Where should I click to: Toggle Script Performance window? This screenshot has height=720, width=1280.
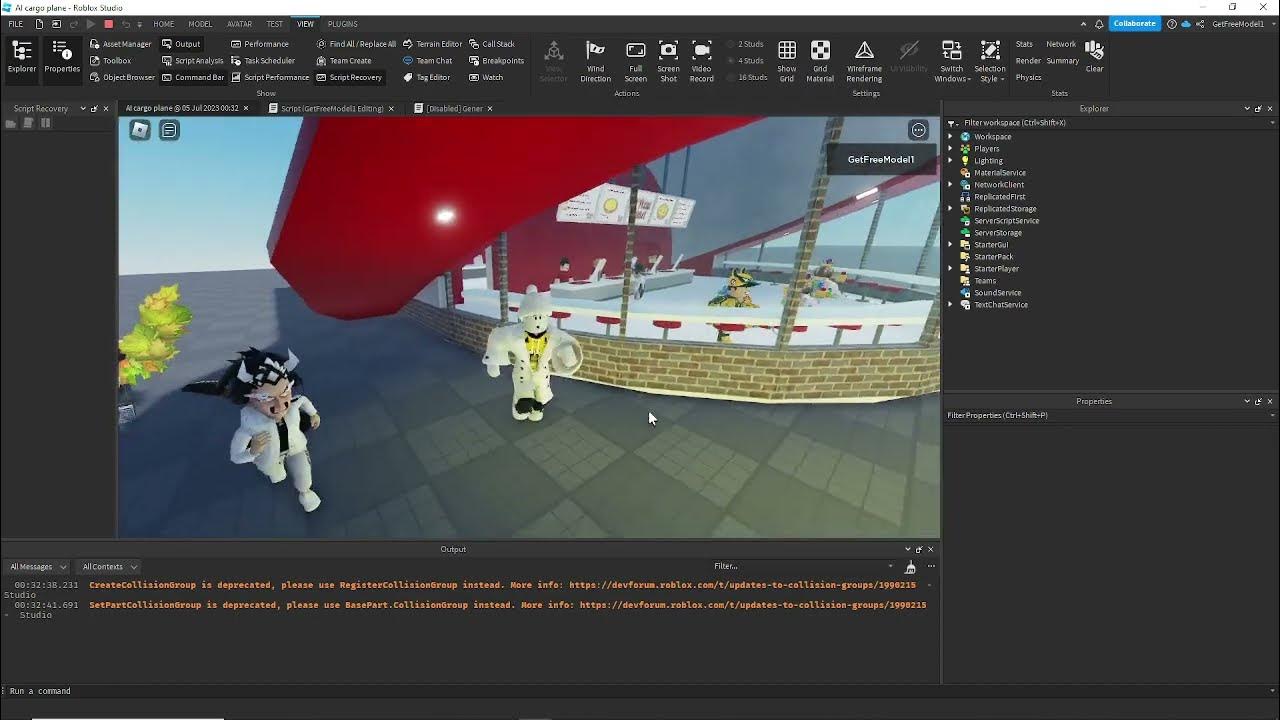click(270, 77)
